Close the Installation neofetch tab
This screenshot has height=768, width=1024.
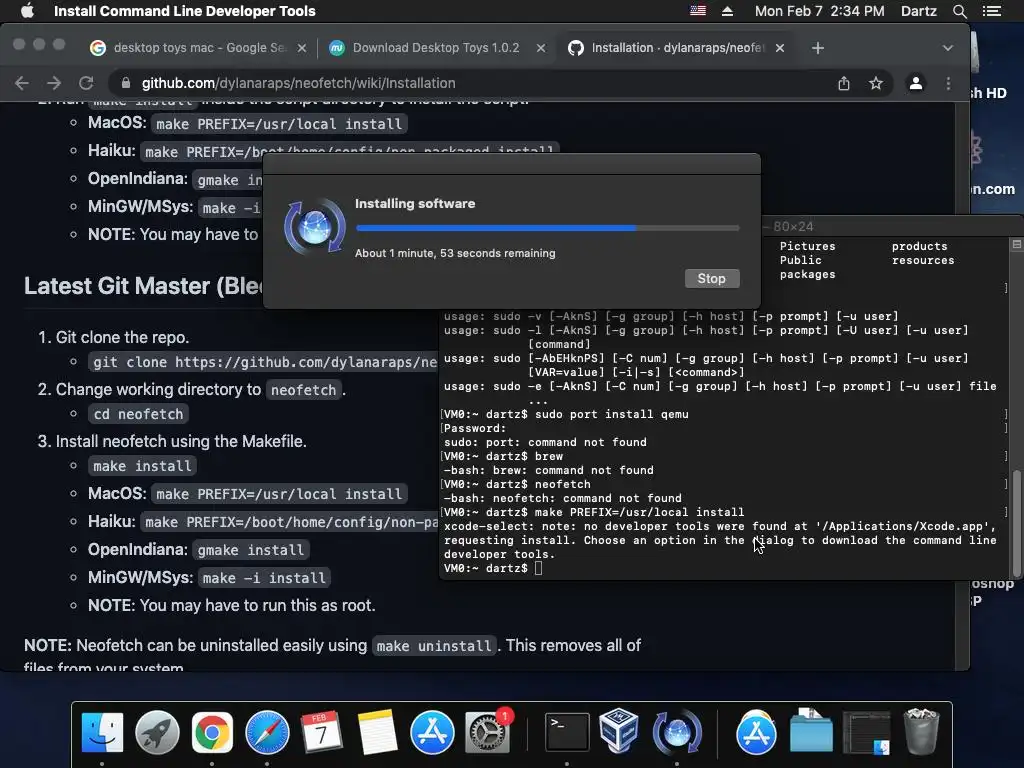pos(780,48)
